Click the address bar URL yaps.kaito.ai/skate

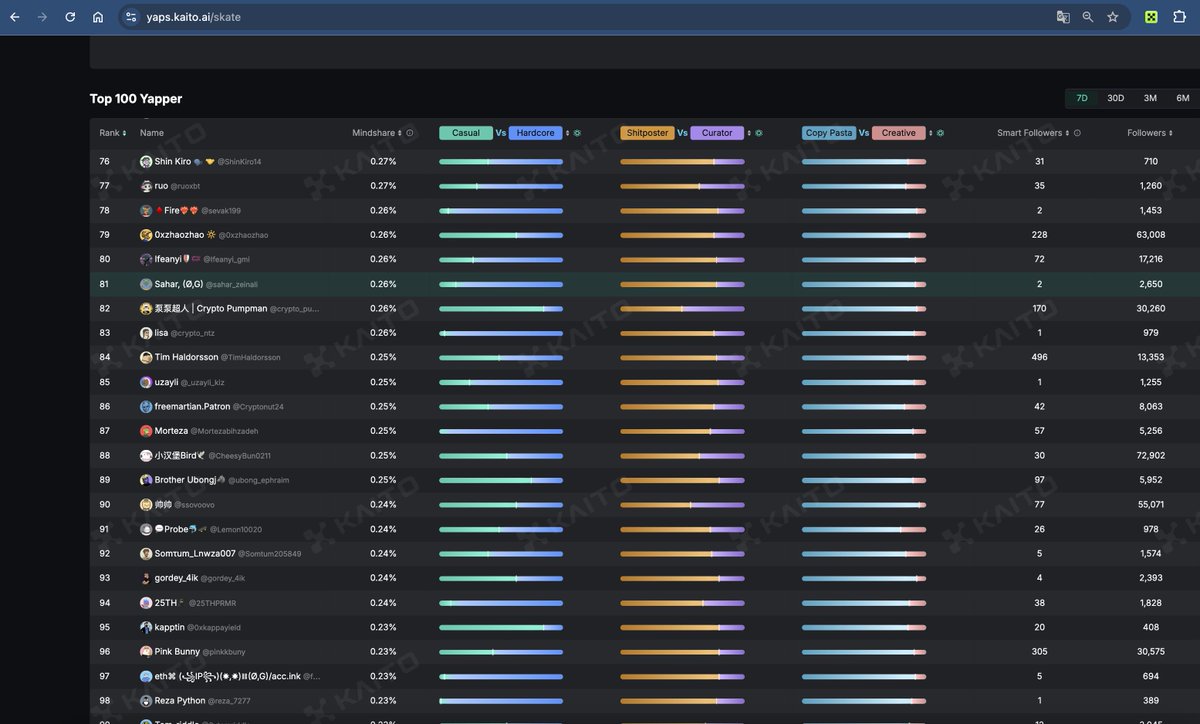(193, 17)
